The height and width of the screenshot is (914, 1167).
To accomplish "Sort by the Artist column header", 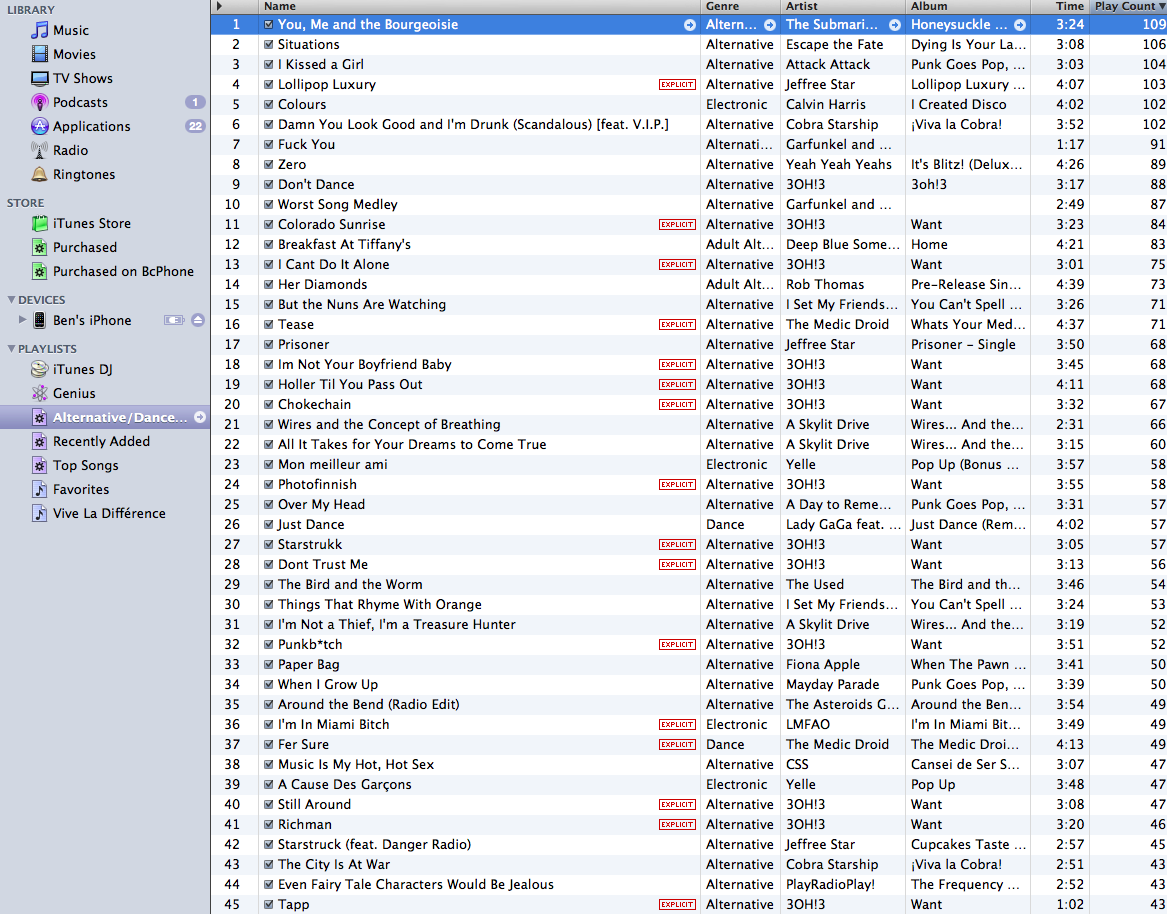I will click(843, 6).
